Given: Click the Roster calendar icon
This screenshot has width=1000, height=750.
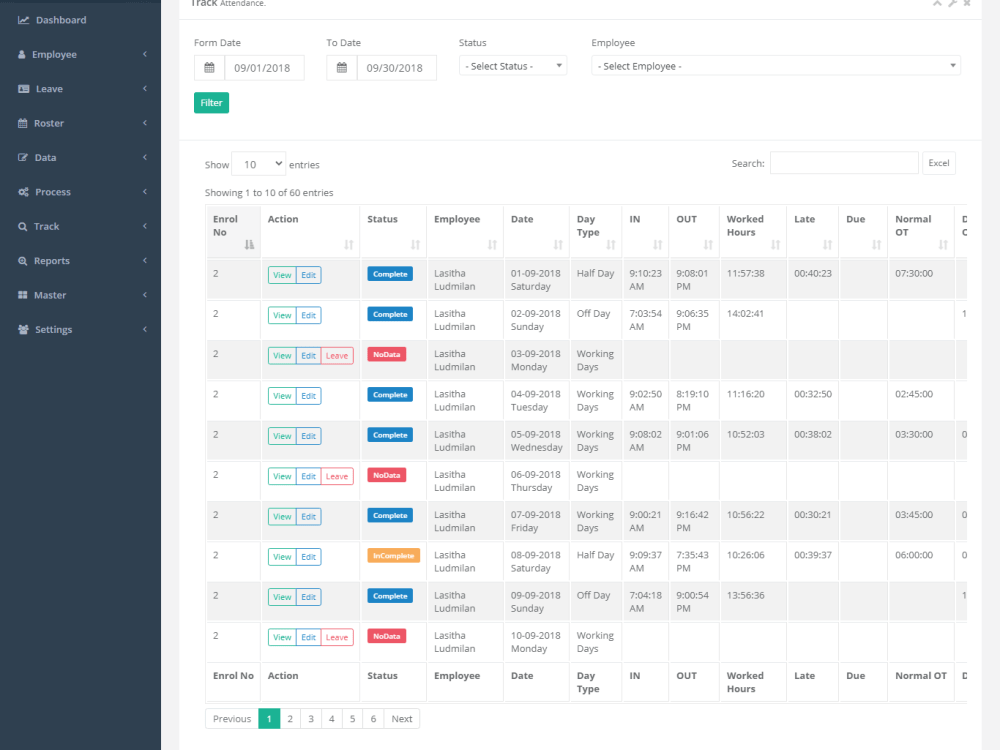Looking at the screenshot, I should coord(24,123).
